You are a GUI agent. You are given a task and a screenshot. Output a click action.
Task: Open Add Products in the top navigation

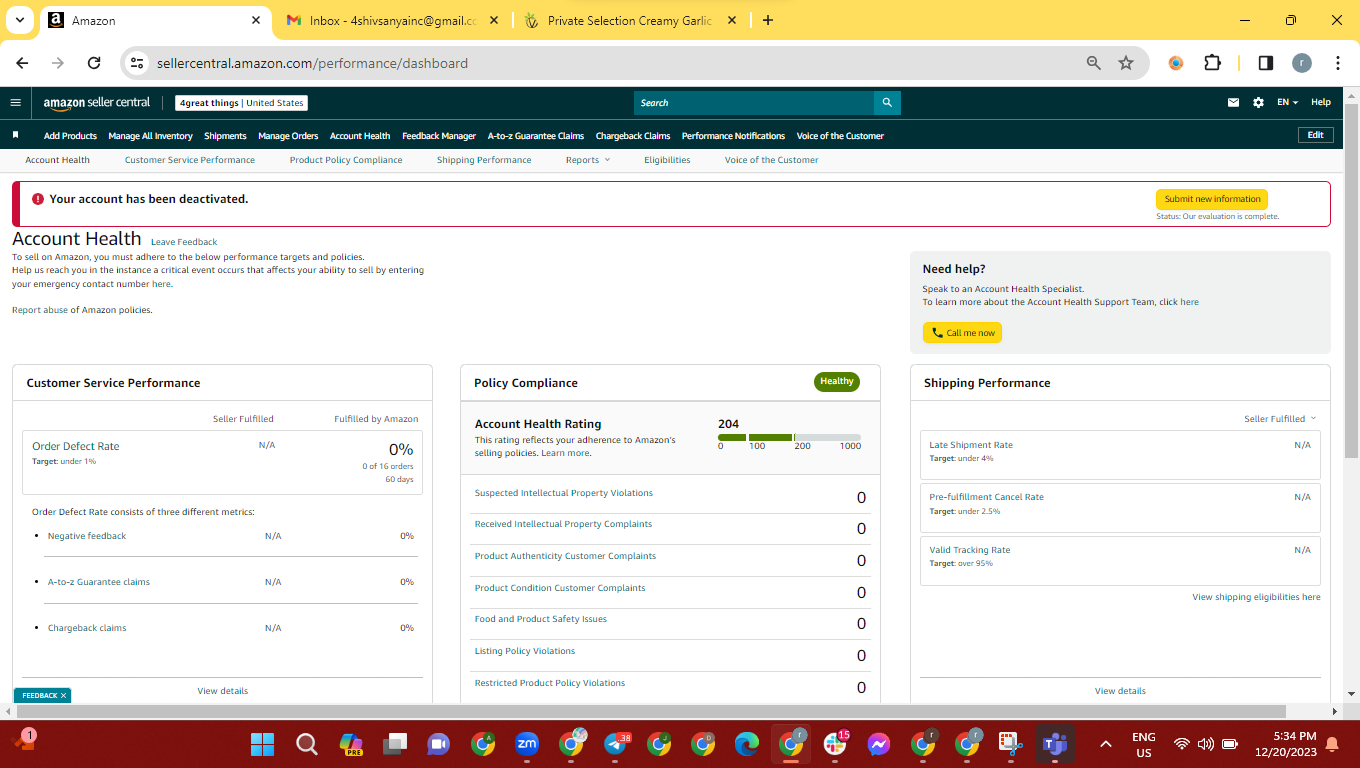pyautogui.click(x=70, y=136)
